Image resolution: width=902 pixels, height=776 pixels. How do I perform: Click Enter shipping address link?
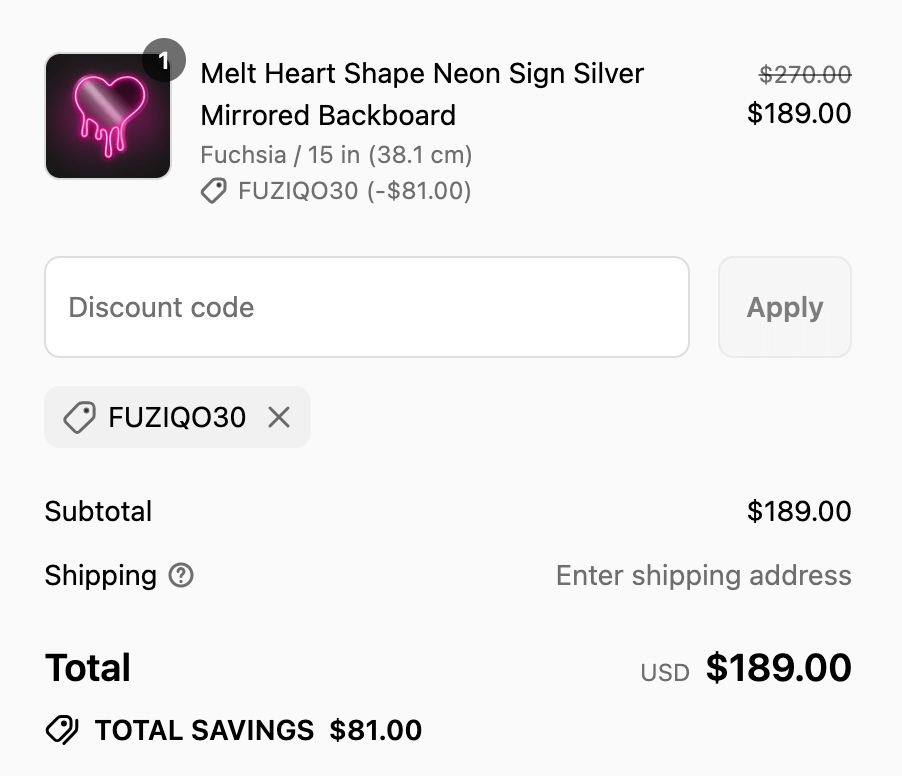tap(703, 575)
